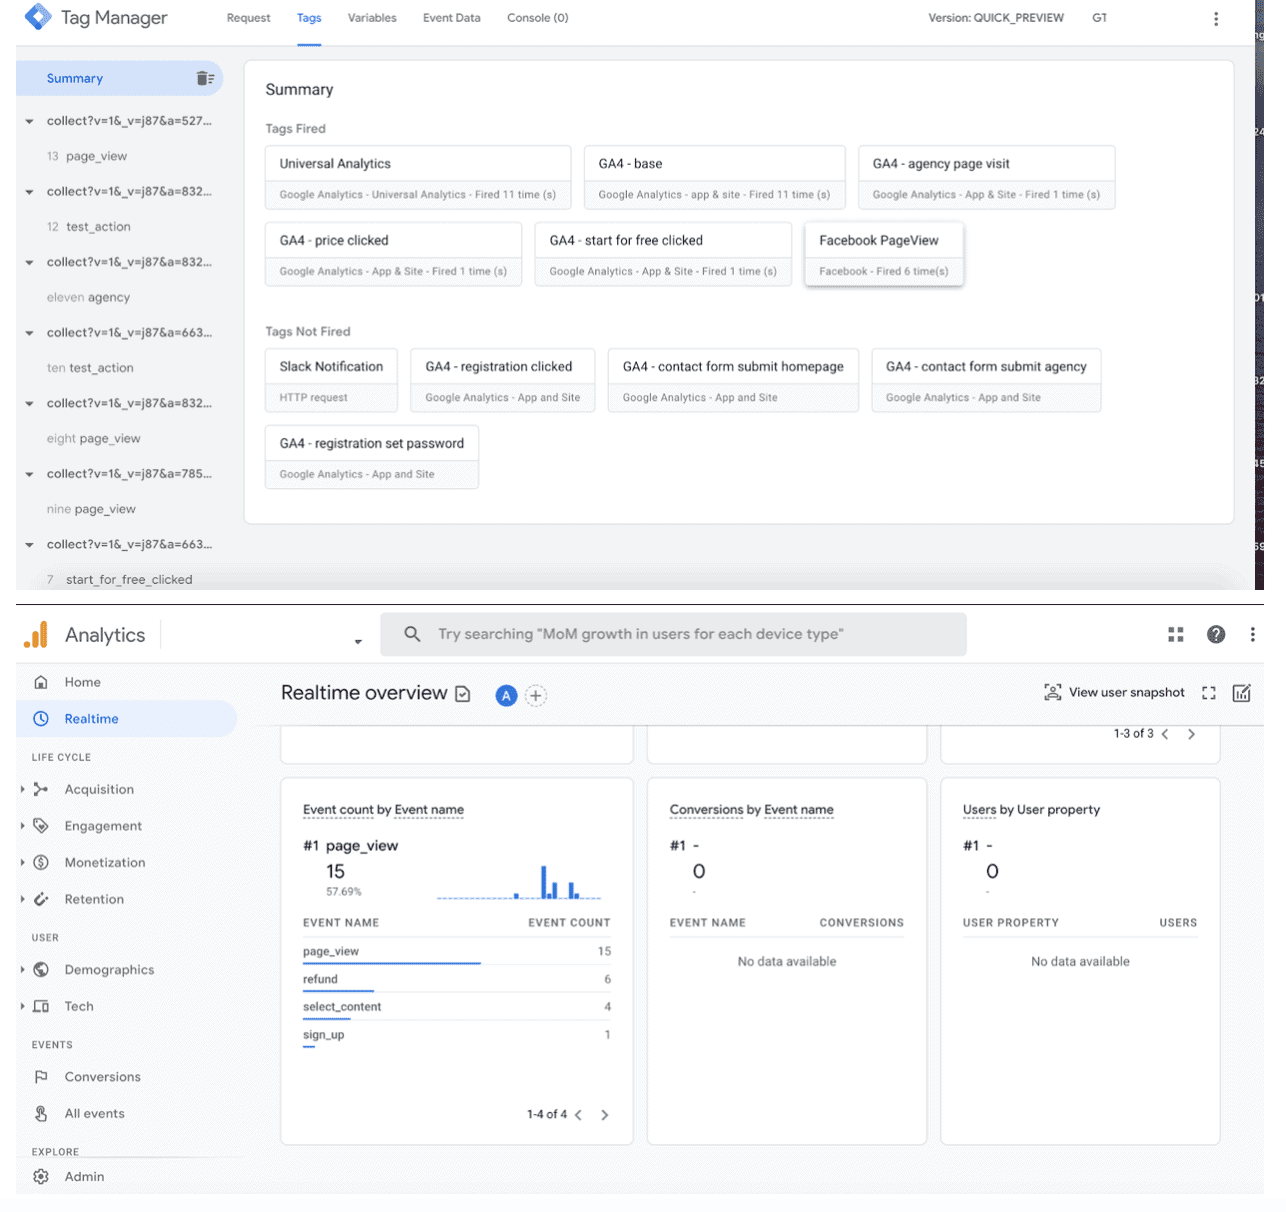Image resolution: width=1286 pixels, height=1212 pixels.
Task: Click the blue A comparison badge
Action: (x=507, y=696)
